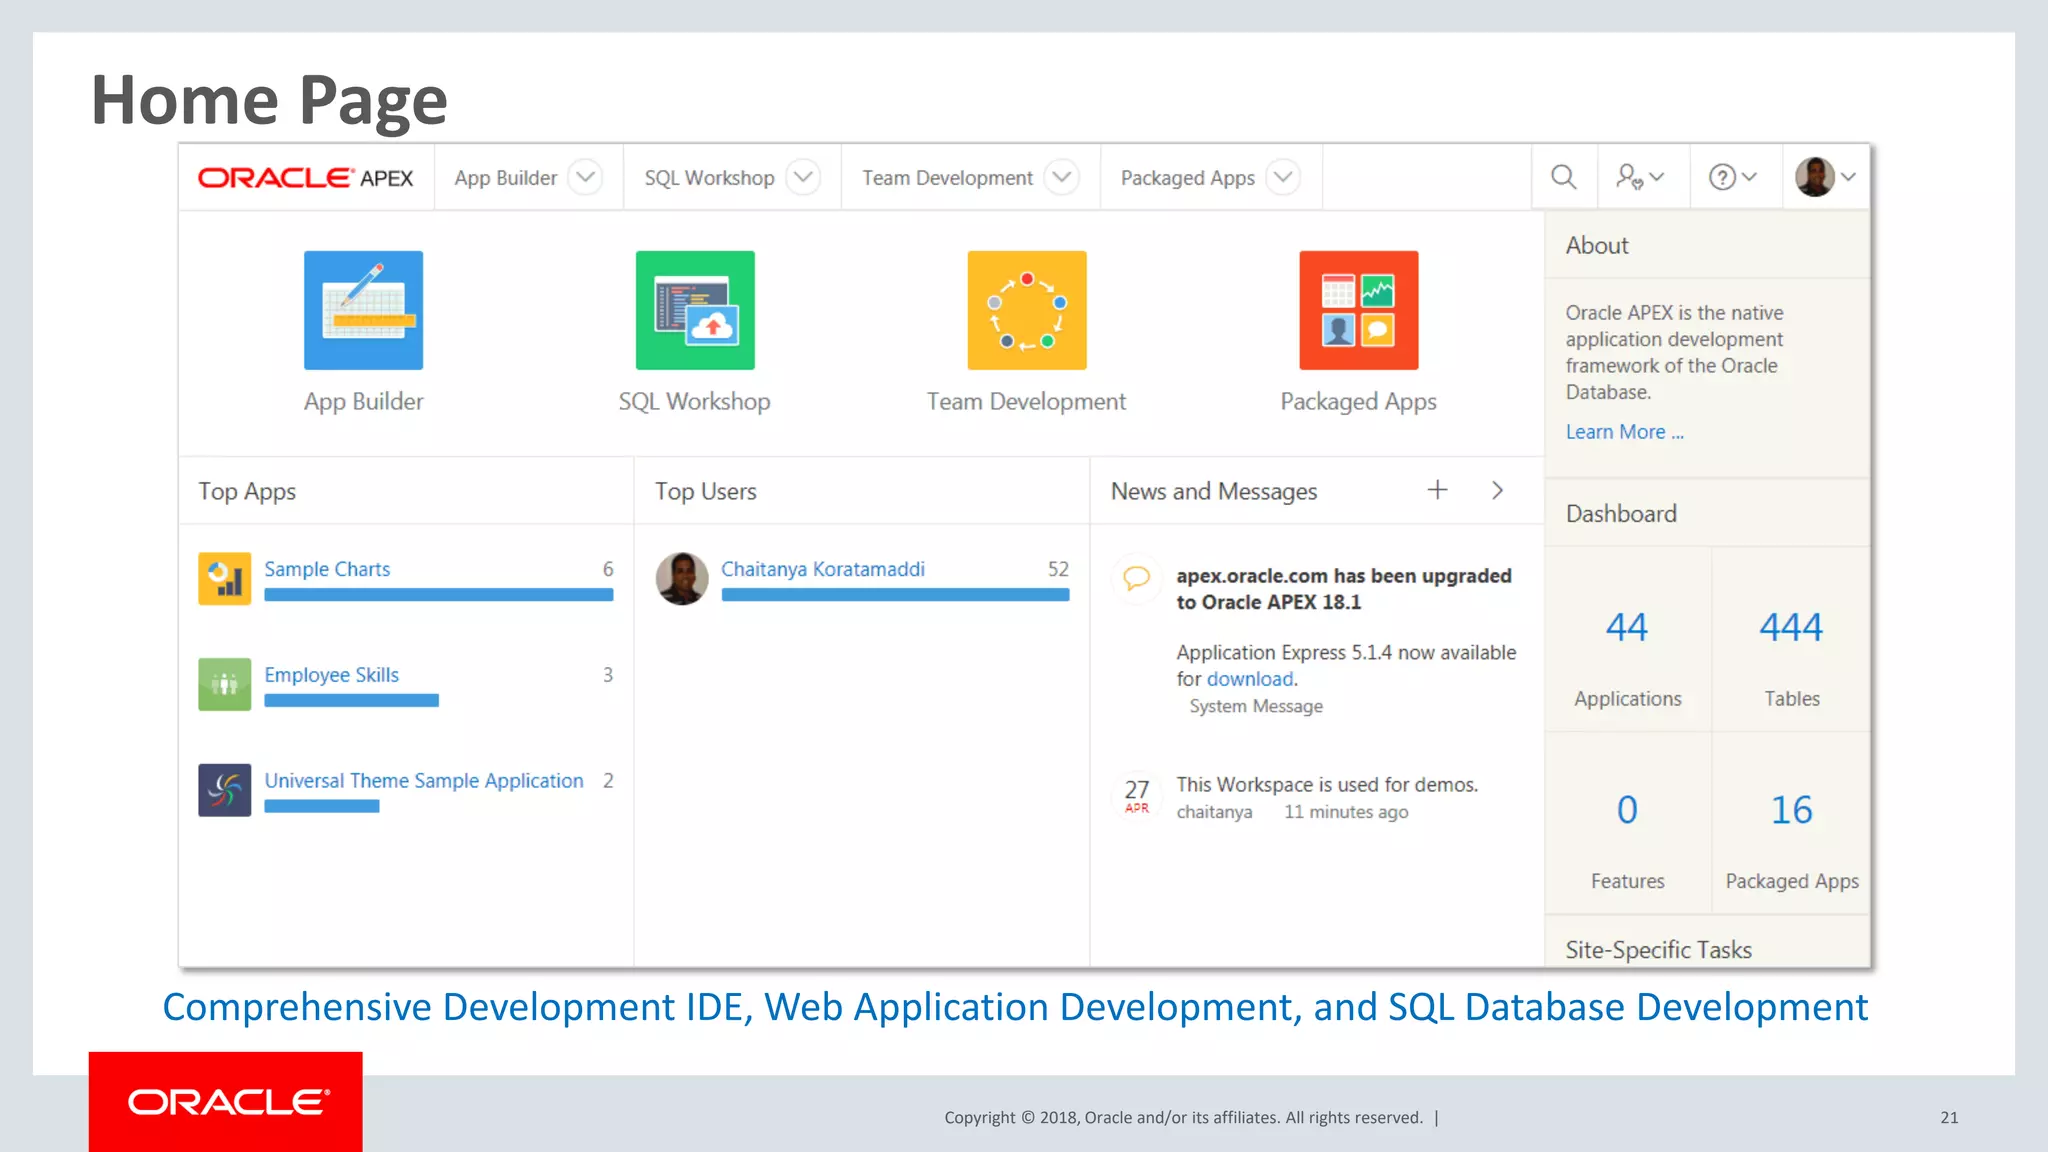Add a news message with the plus icon
The image size is (2048, 1152).
pos(1437,490)
